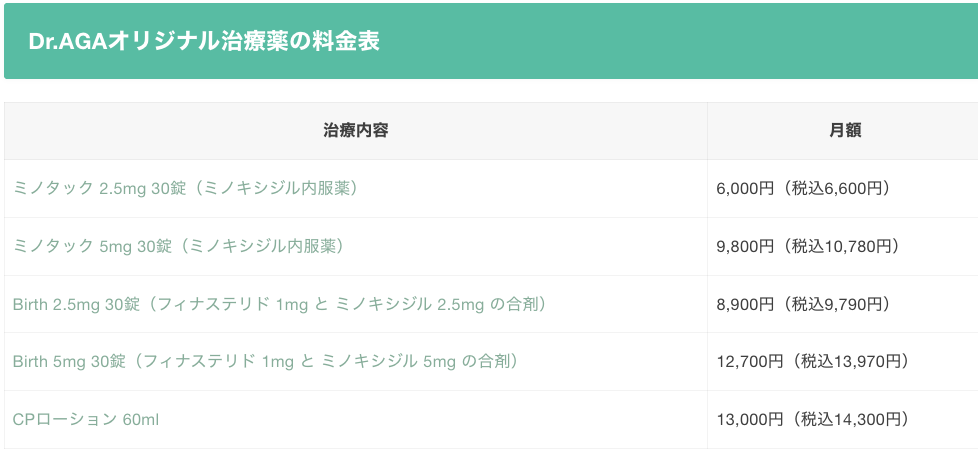Screen dimensions: 978x454
Task: Click the 治療内容 column header
Action: (356, 131)
